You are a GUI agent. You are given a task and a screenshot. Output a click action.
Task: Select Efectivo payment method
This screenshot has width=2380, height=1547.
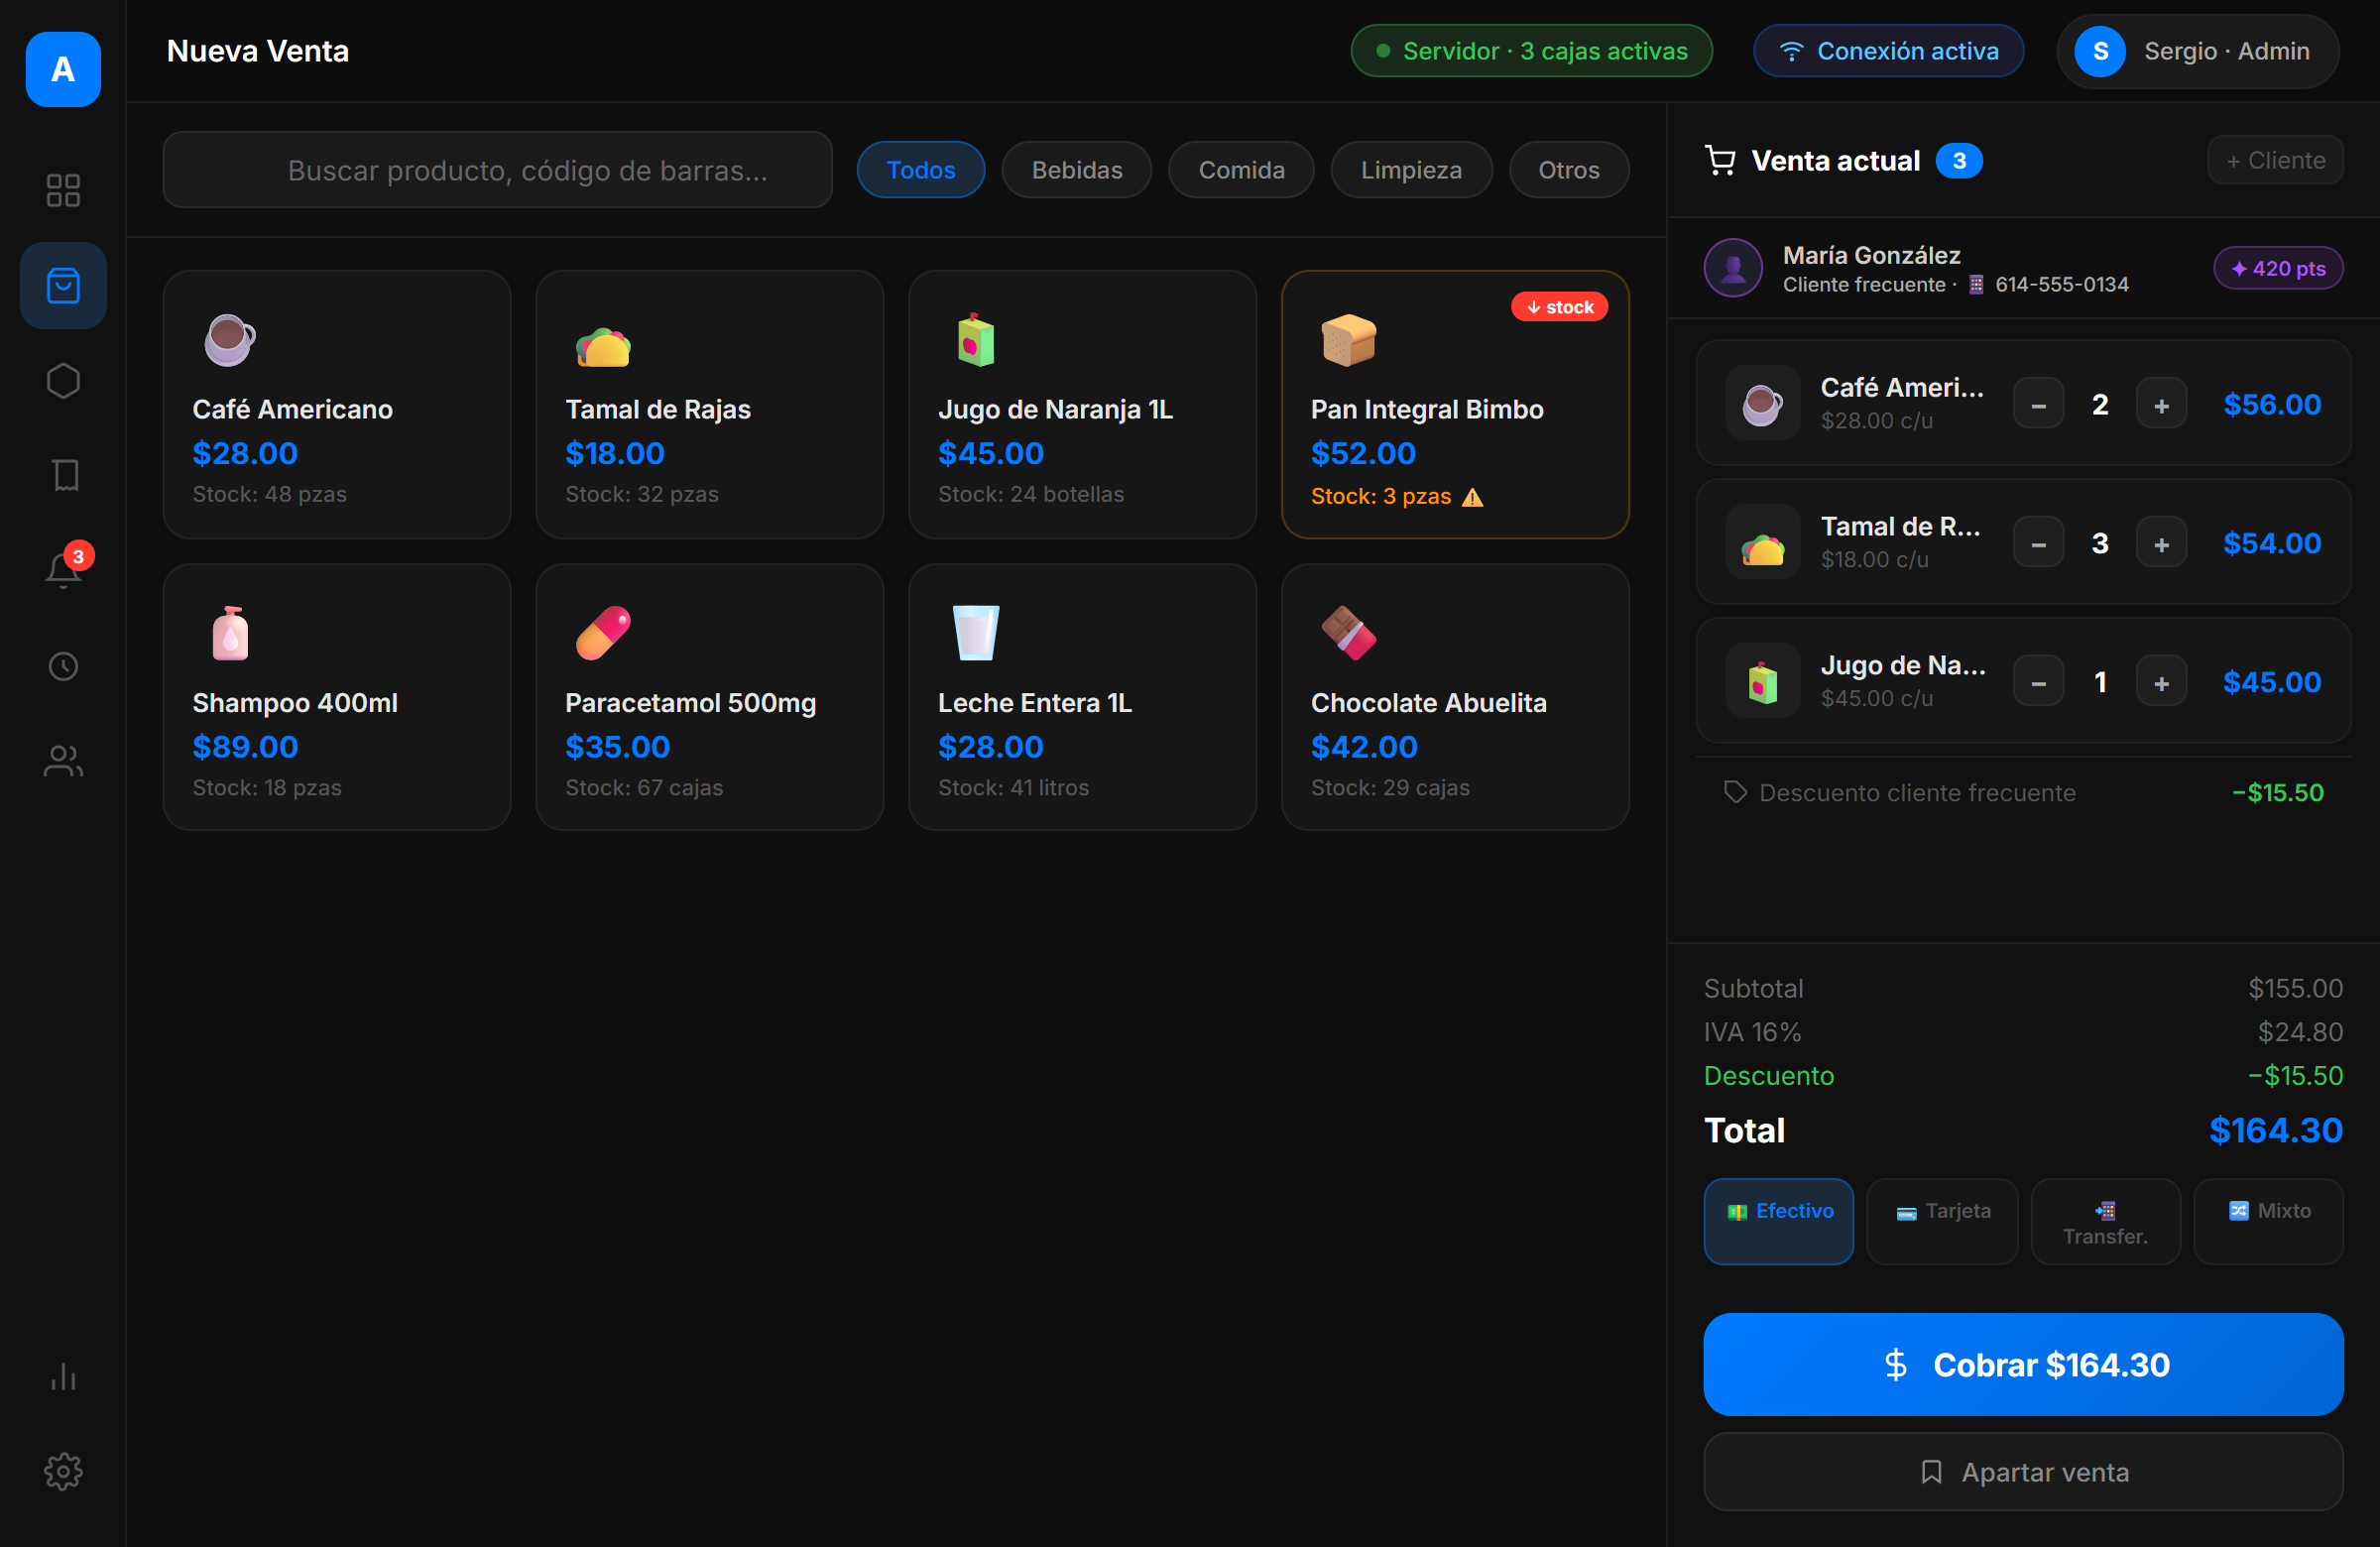[x=1778, y=1221]
